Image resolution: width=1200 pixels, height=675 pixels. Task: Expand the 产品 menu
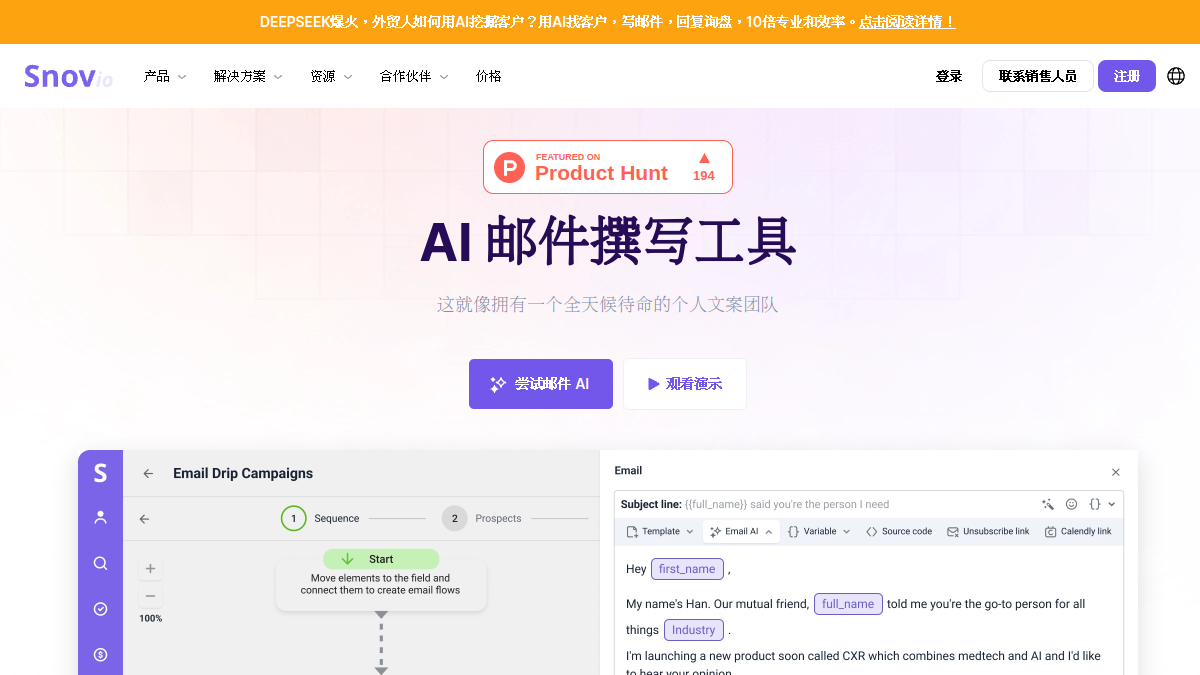click(x=165, y=76)
